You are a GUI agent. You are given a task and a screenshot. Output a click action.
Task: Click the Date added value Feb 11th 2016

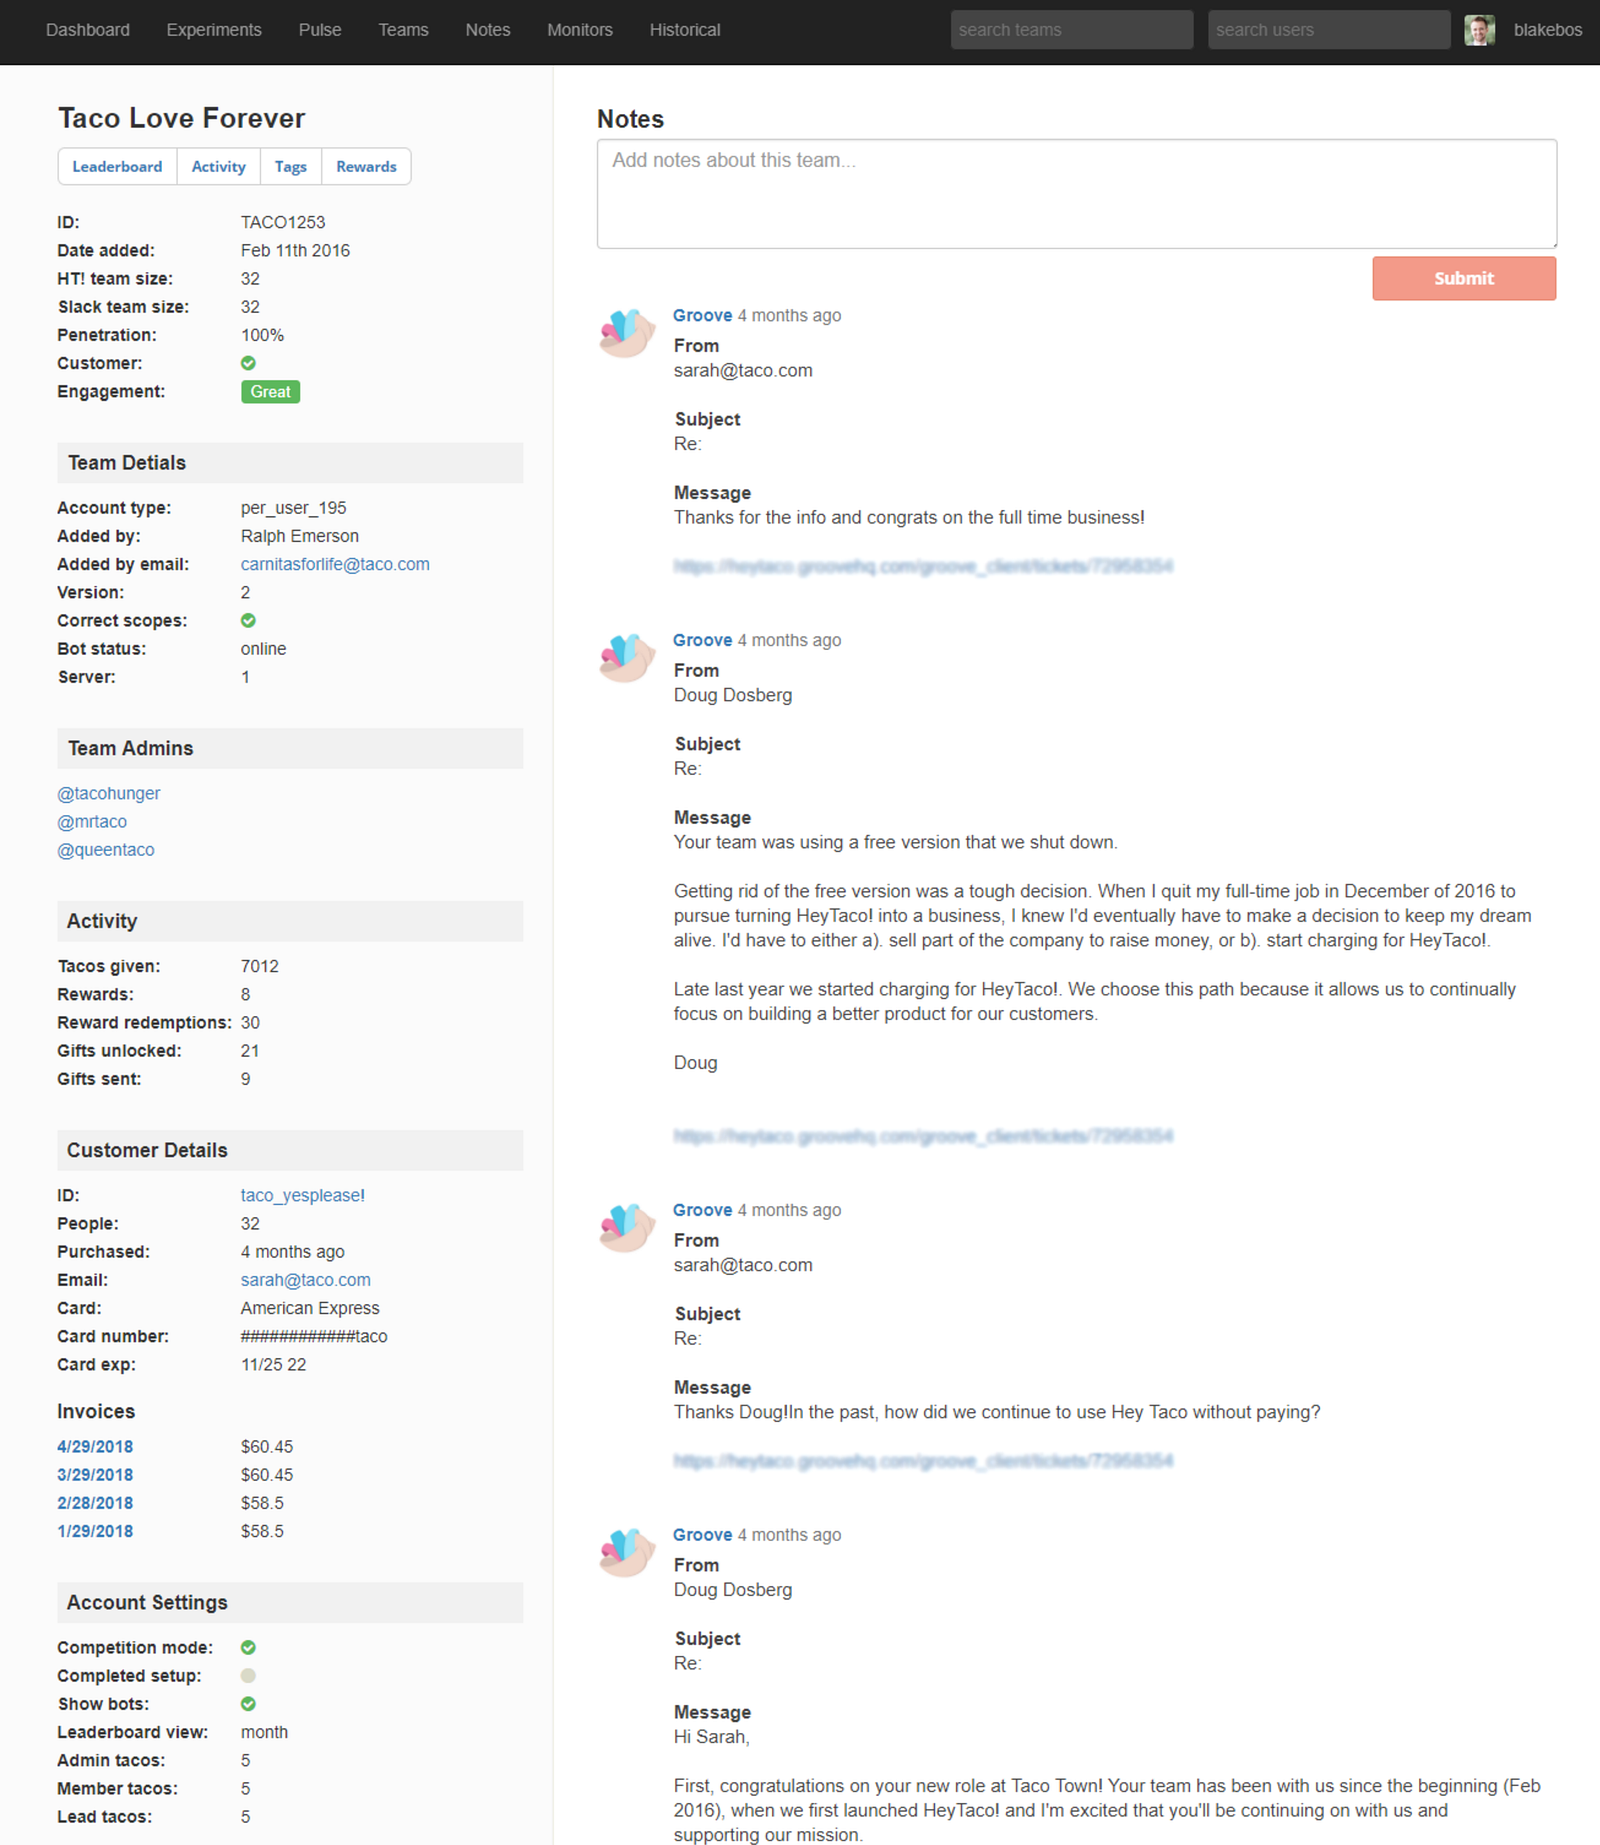pos(295,250)
